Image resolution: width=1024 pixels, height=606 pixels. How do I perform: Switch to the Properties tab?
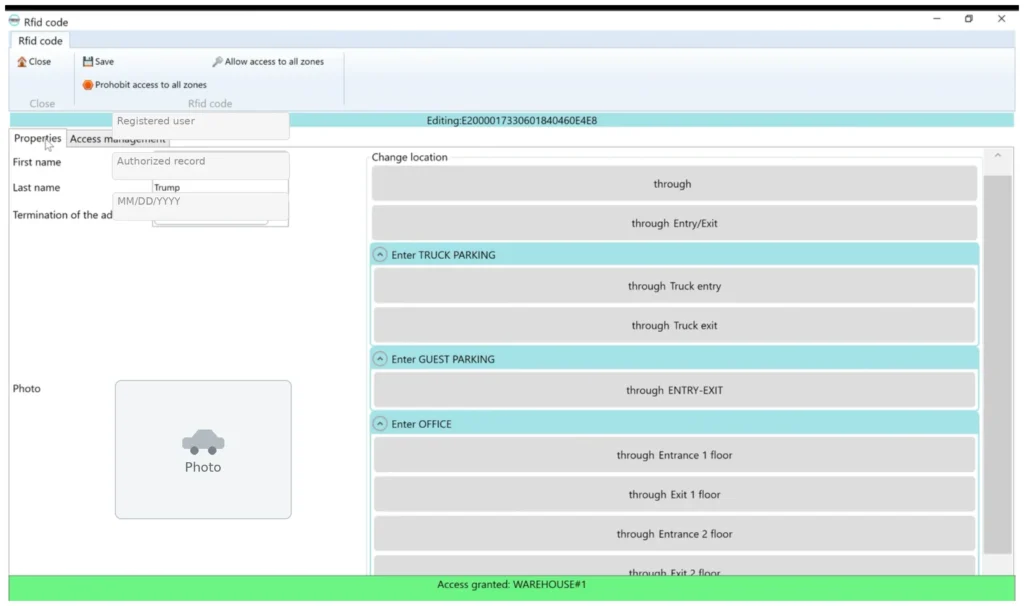click(x=37, y=138)
